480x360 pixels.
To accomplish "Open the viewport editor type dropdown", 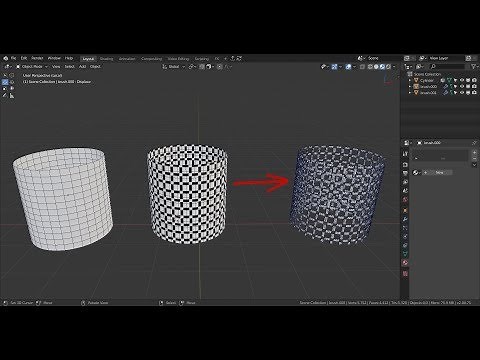I will (x=8, y=67).
